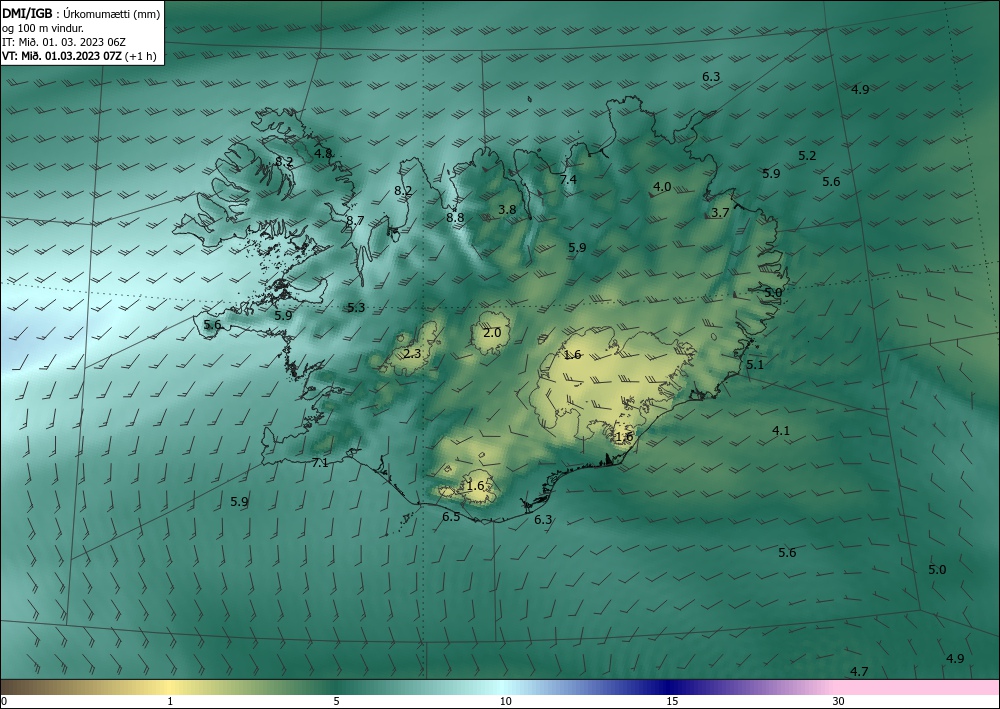The image size is (1000, 709).
Task: Click the 10 tick label on color scale
Action: (x=505, y=702)
